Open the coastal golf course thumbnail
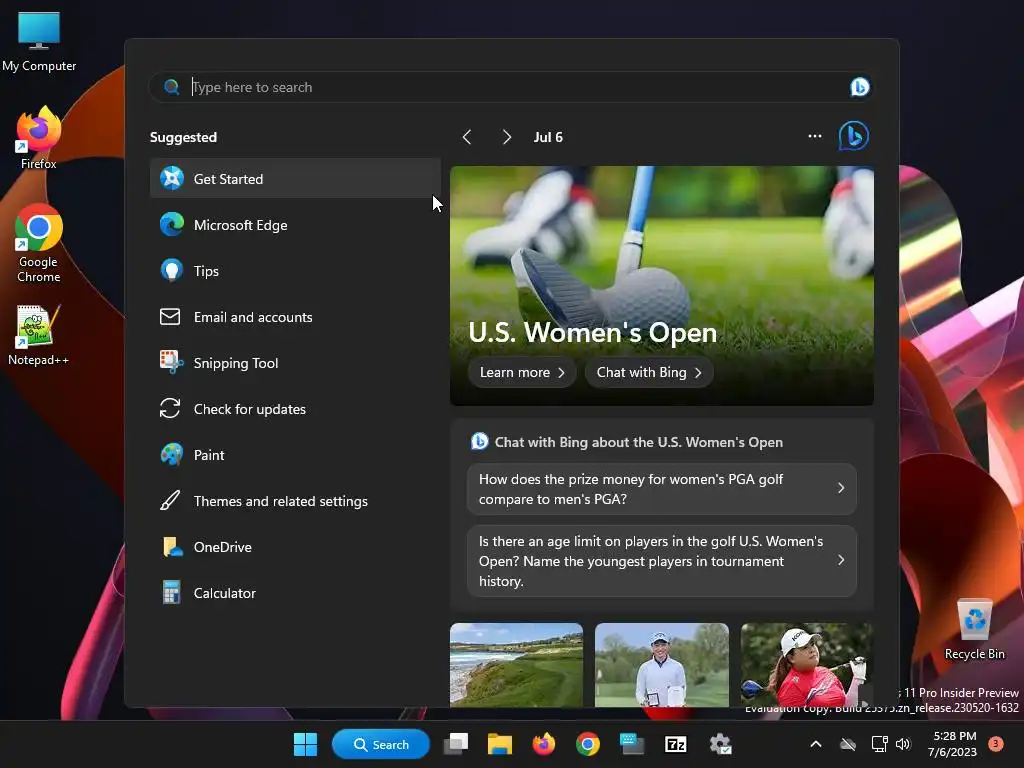 pyautogui.click(x=516, y=665)
